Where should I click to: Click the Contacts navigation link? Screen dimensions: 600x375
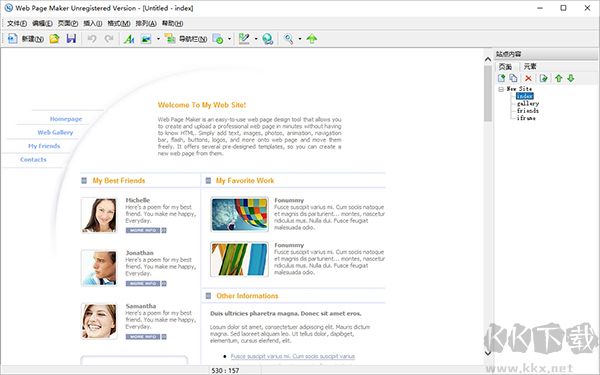[x=33, y=160]
